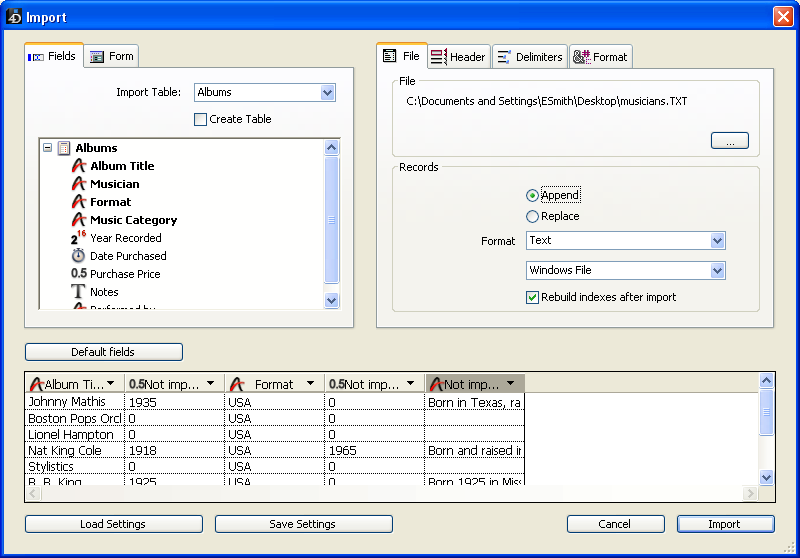Click the Music Category field icon
This screenshot has height=558, width=800.
(79, 220)
